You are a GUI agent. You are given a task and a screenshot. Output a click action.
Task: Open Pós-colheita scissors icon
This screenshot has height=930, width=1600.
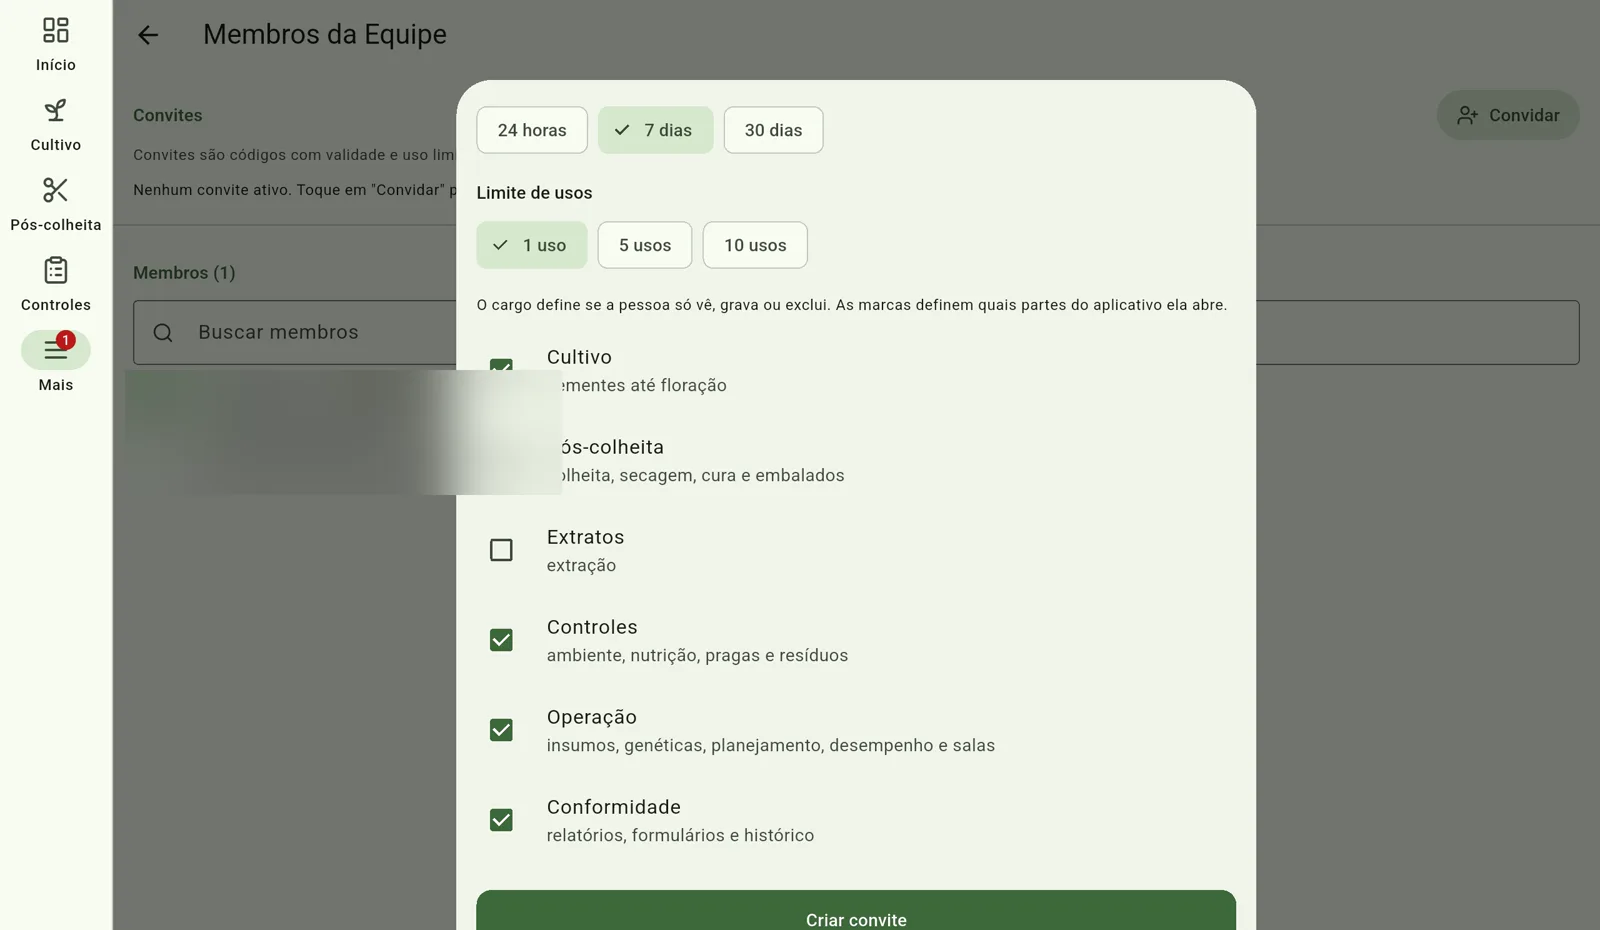click(56, 190)
